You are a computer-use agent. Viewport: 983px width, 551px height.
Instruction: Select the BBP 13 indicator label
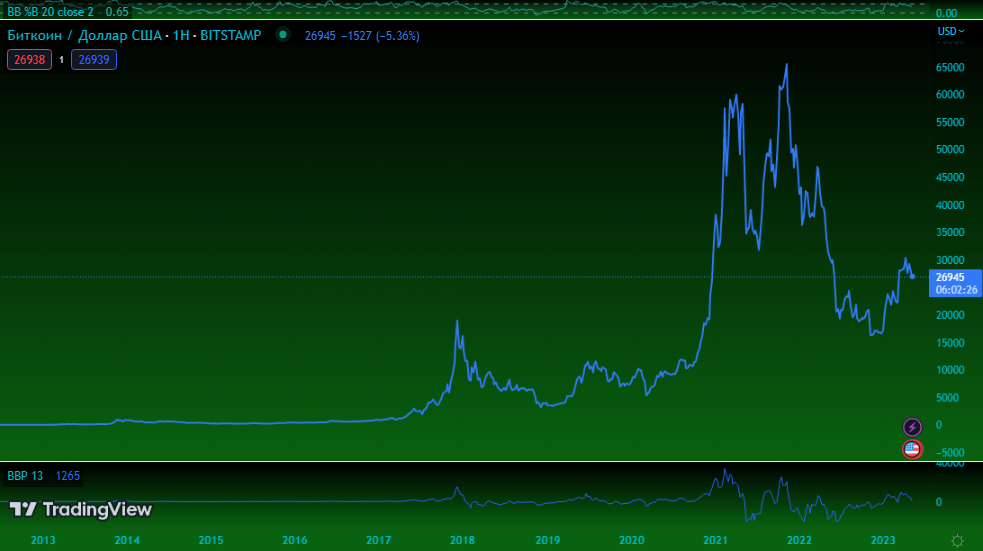tap(25, 476)
